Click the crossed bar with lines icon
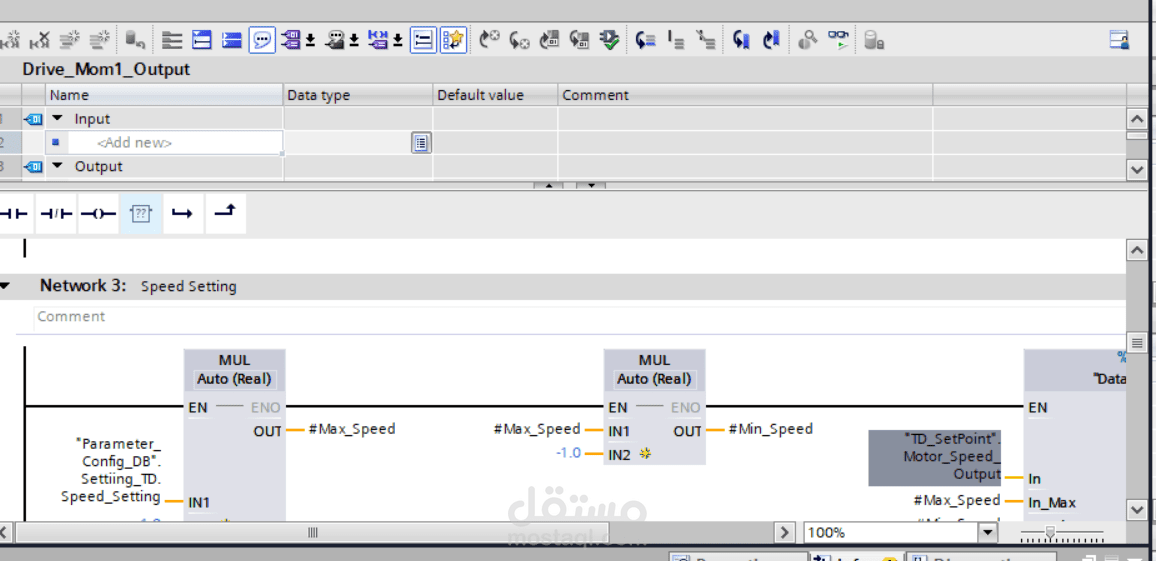Viewport: 1156px width, 561px height. [706, 40]
